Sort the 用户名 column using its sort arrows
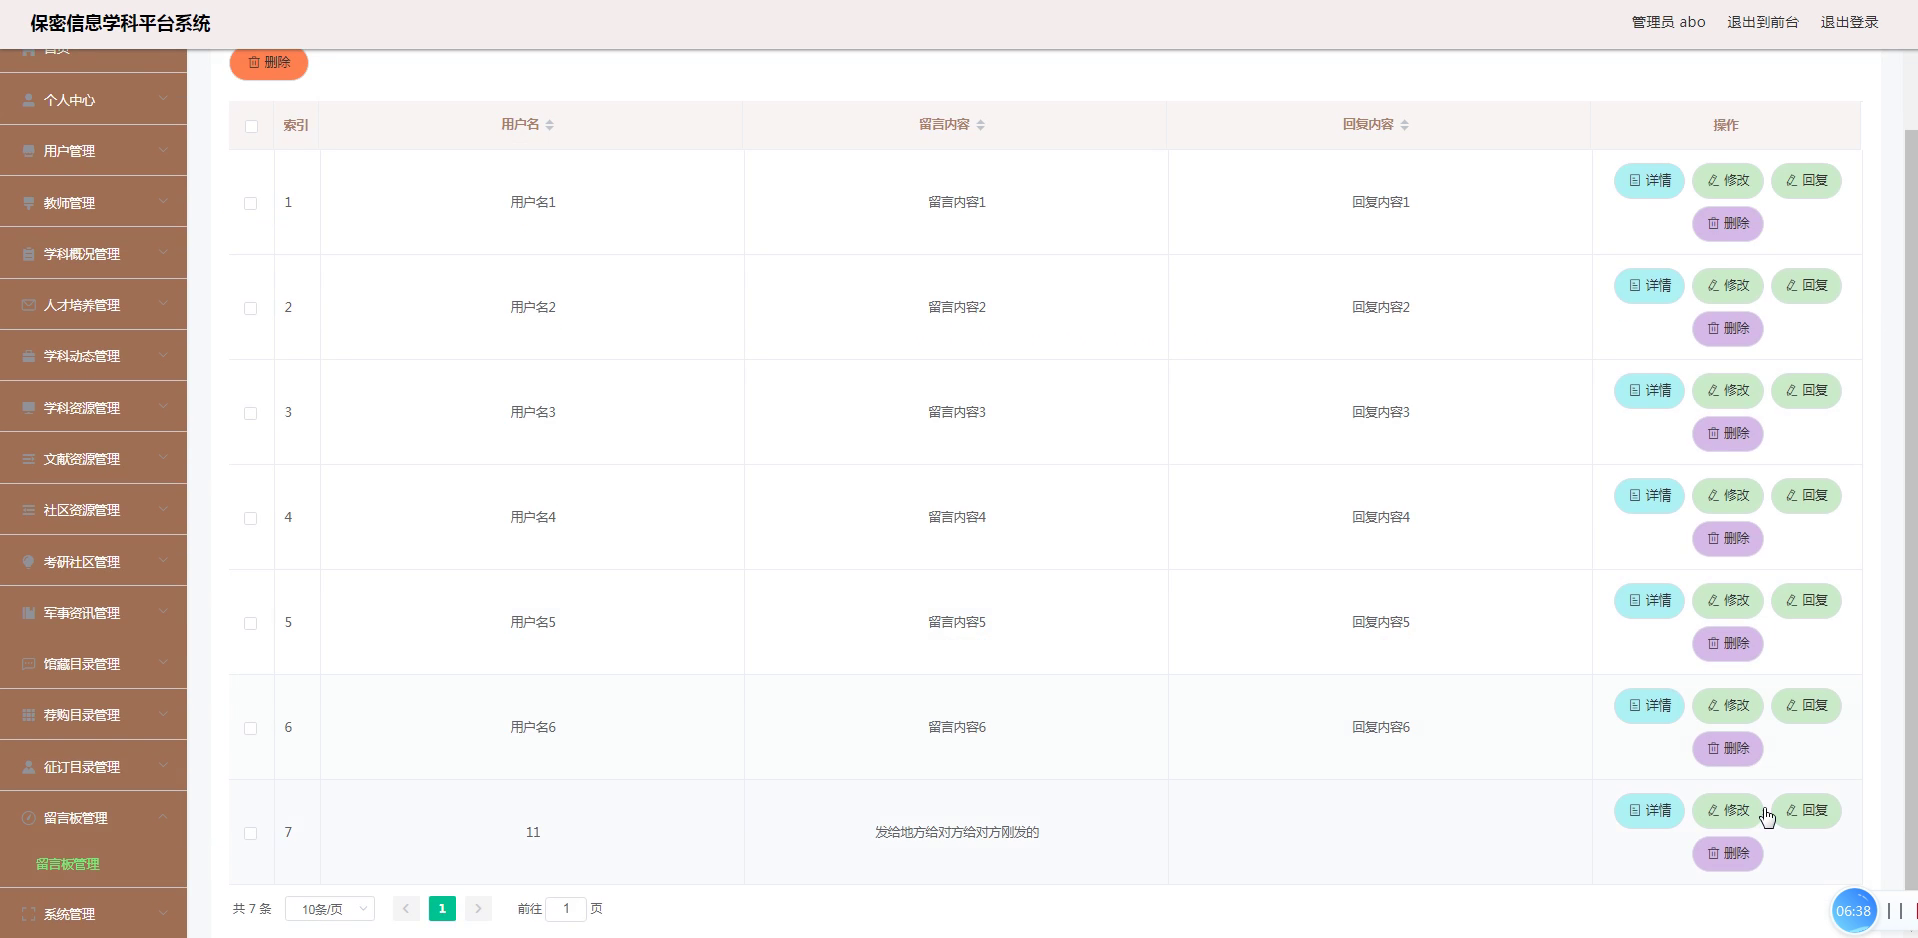 (550, 125)
